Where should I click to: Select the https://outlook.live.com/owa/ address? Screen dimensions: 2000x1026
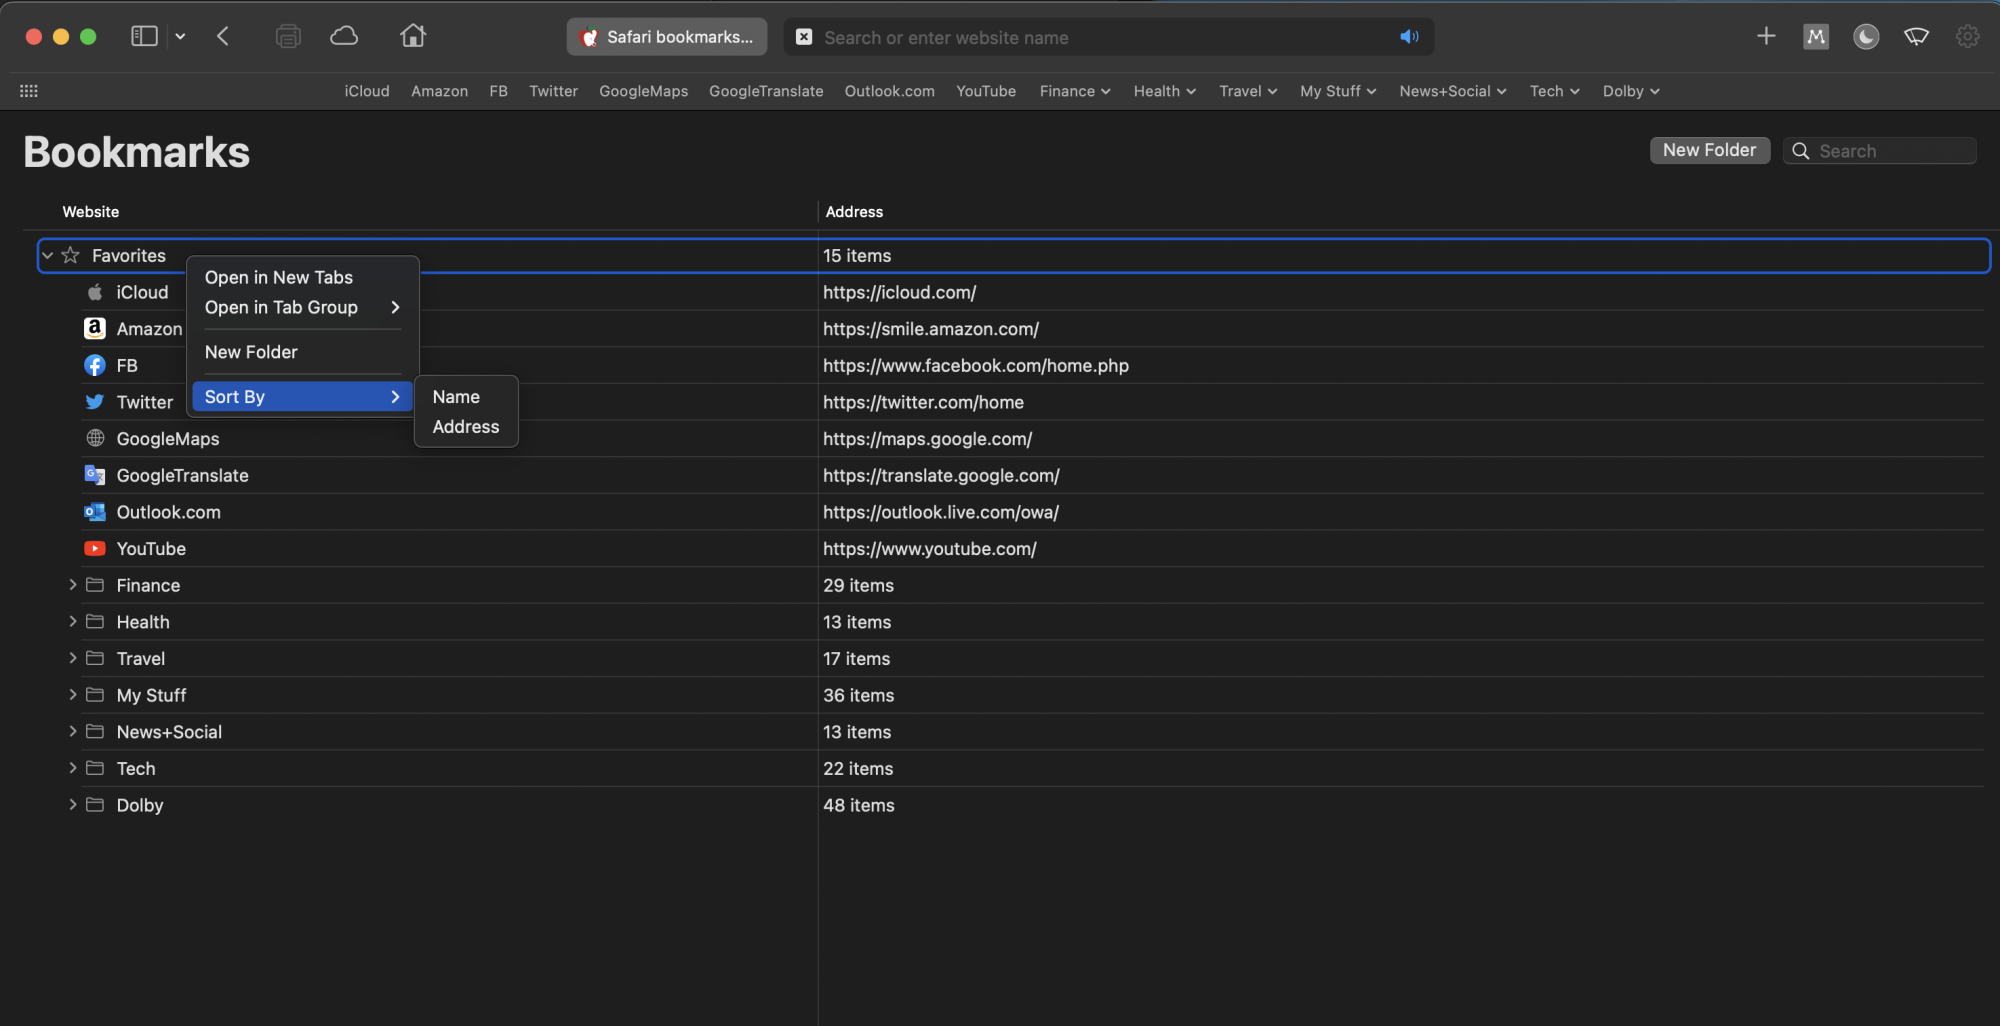coord(941,512)
